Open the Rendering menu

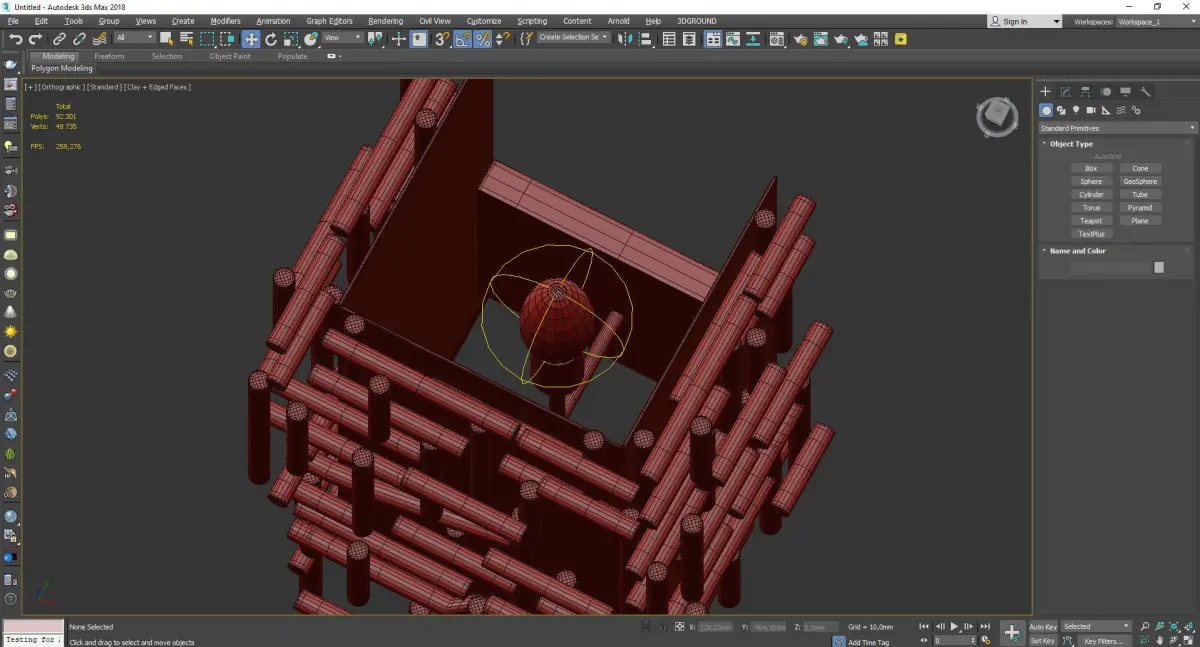pyautogui.click(x=385, y=21)
